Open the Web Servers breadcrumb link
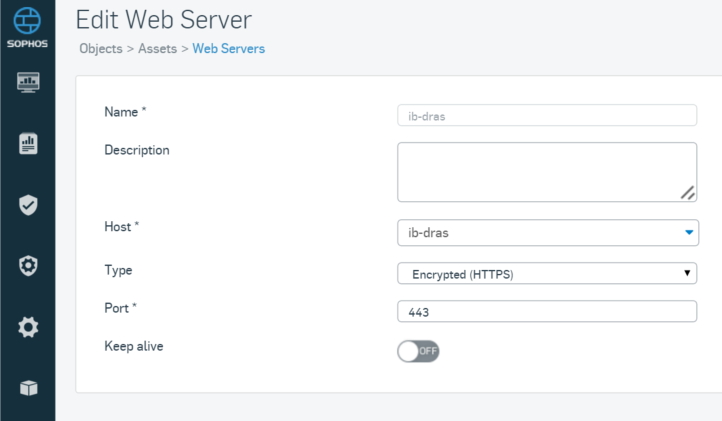722x421 pixels. 228,49
